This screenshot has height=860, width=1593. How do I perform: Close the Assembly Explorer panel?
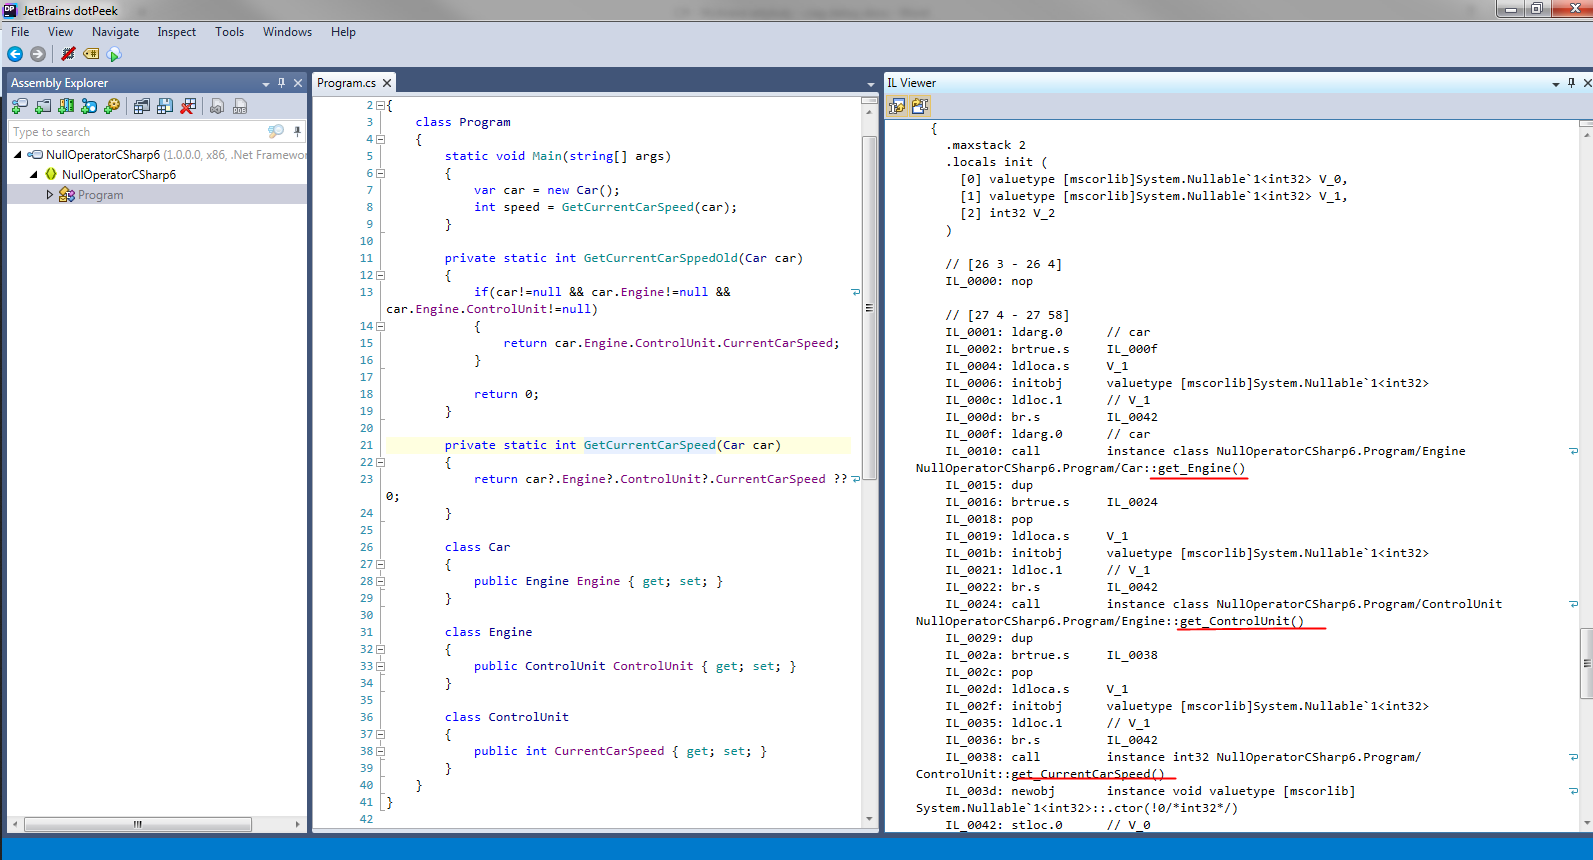298,83
